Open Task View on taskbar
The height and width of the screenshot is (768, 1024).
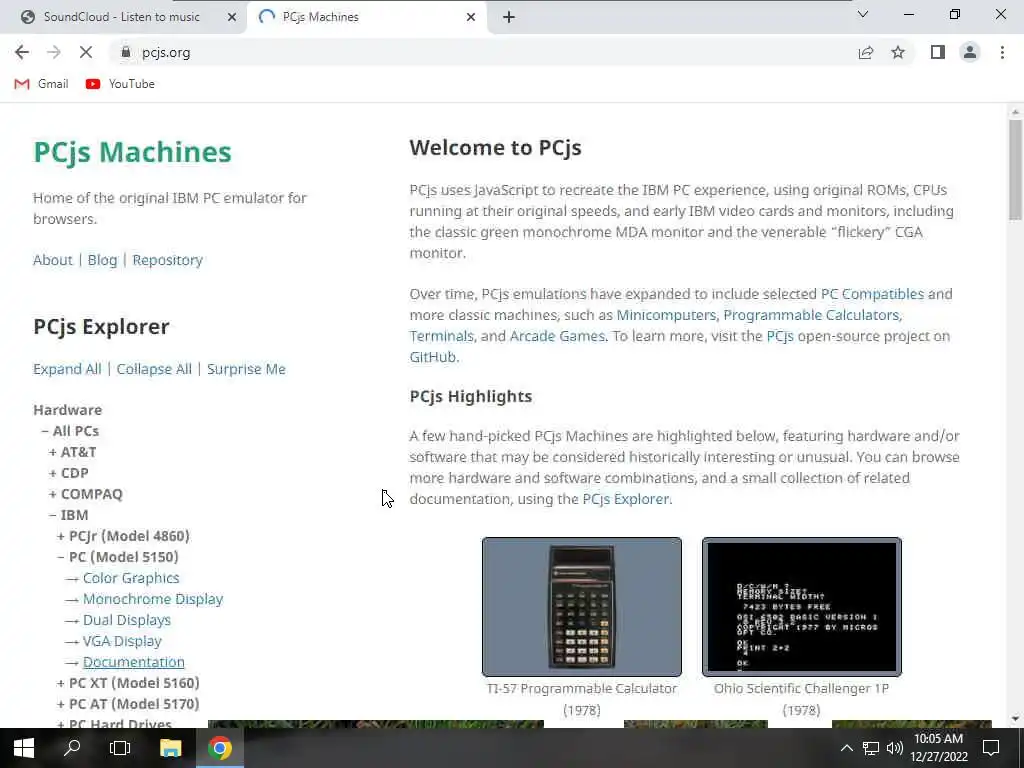(120, 748)
